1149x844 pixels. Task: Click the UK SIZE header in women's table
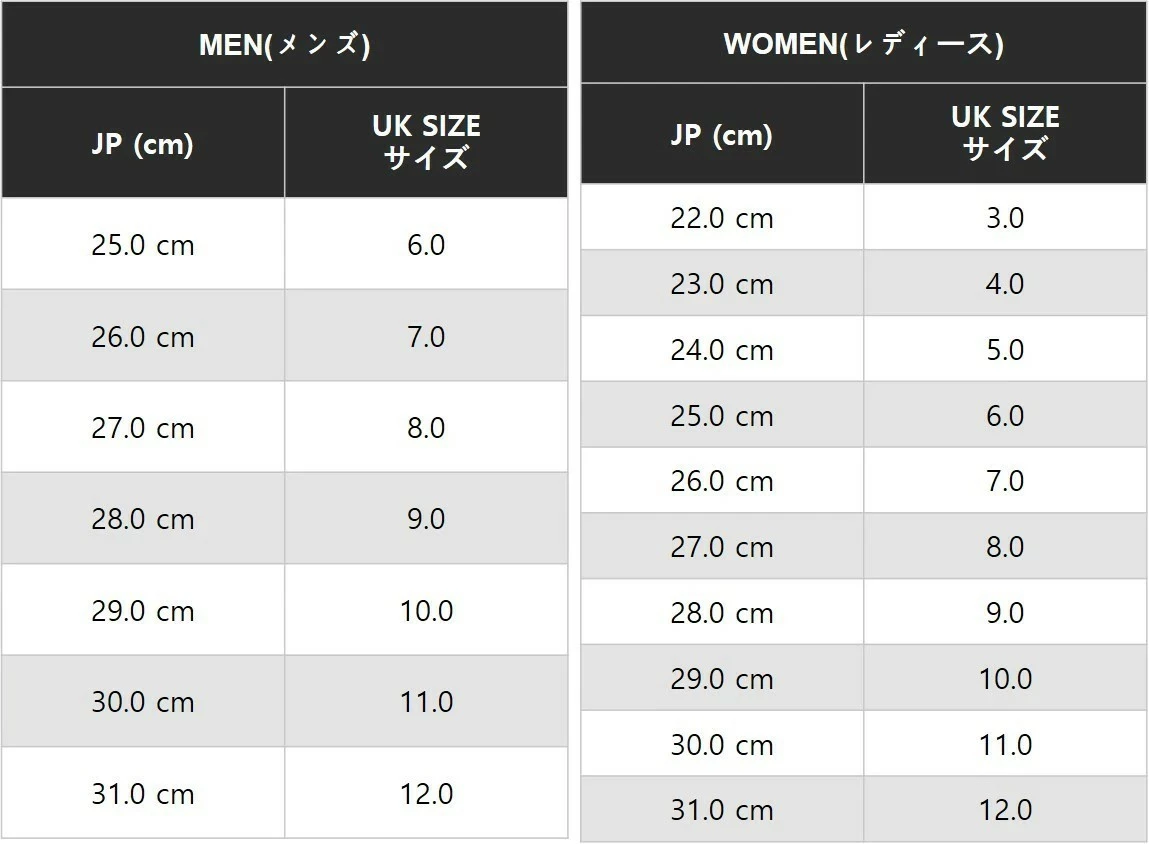click(1005, 133)
